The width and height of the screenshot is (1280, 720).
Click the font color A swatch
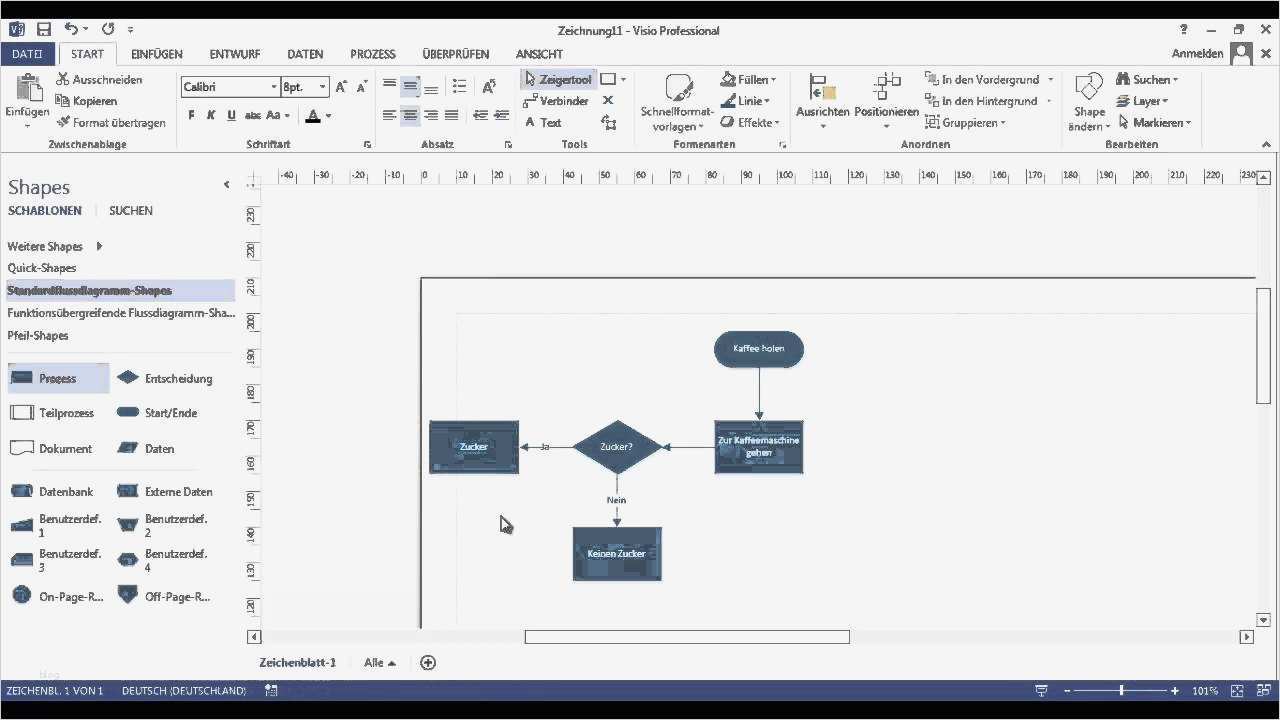click(313, 116)
